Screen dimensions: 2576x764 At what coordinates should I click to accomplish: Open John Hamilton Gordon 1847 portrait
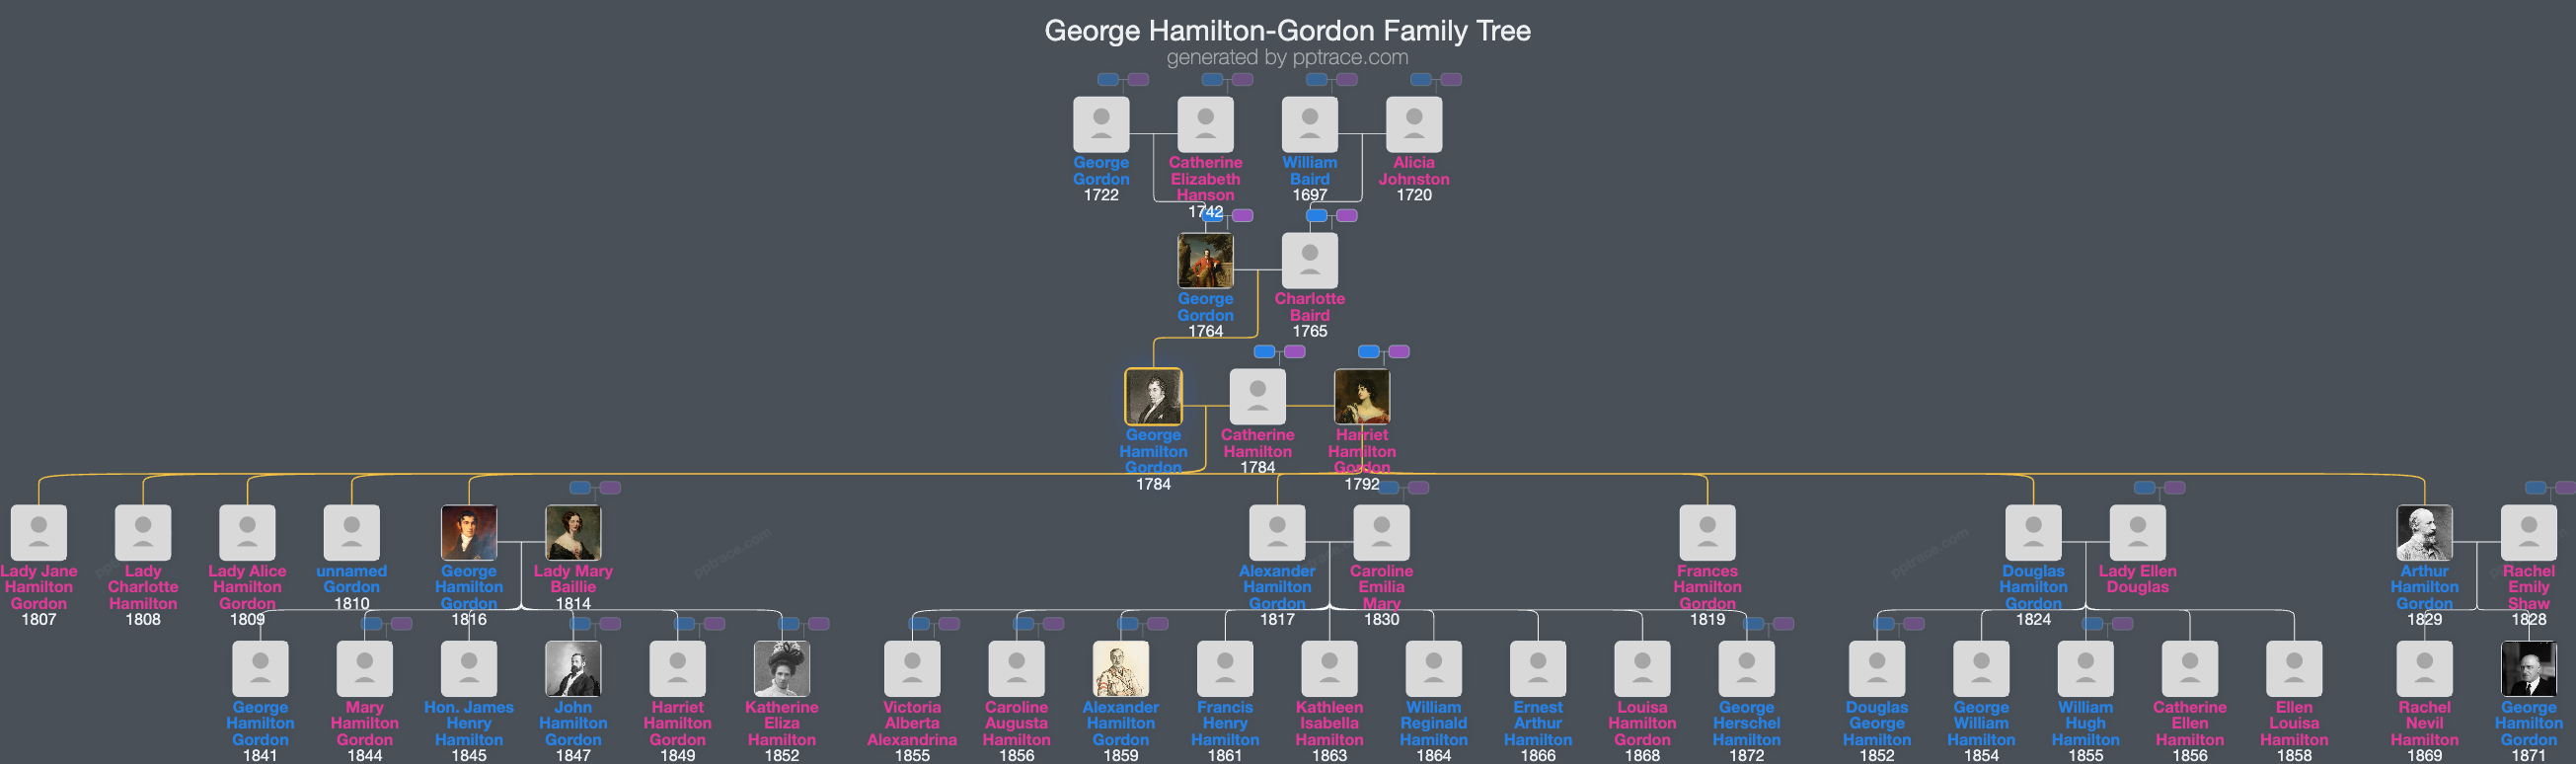[573, 668]
